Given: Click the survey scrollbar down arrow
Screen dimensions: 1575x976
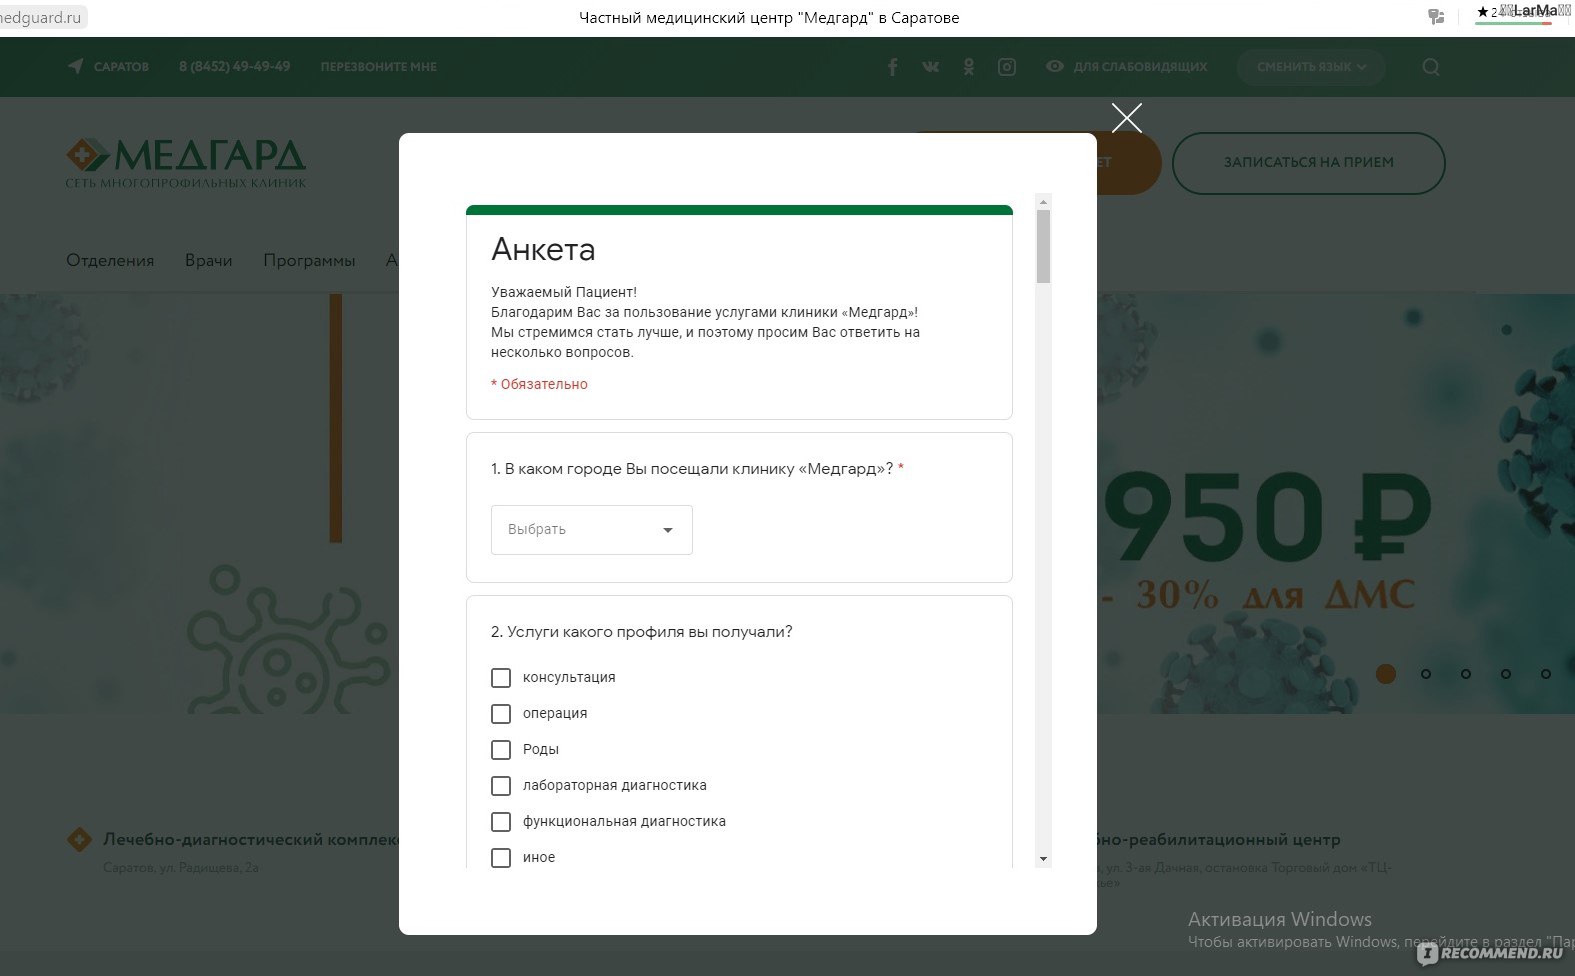Looking at the screenshot, I should point(1043,859).
